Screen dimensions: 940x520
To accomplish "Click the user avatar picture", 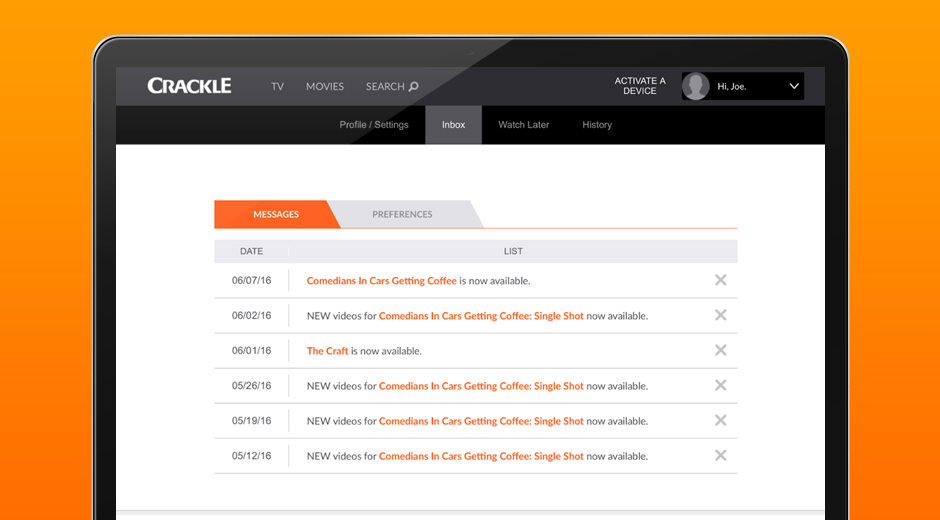I will coord(695,86).
